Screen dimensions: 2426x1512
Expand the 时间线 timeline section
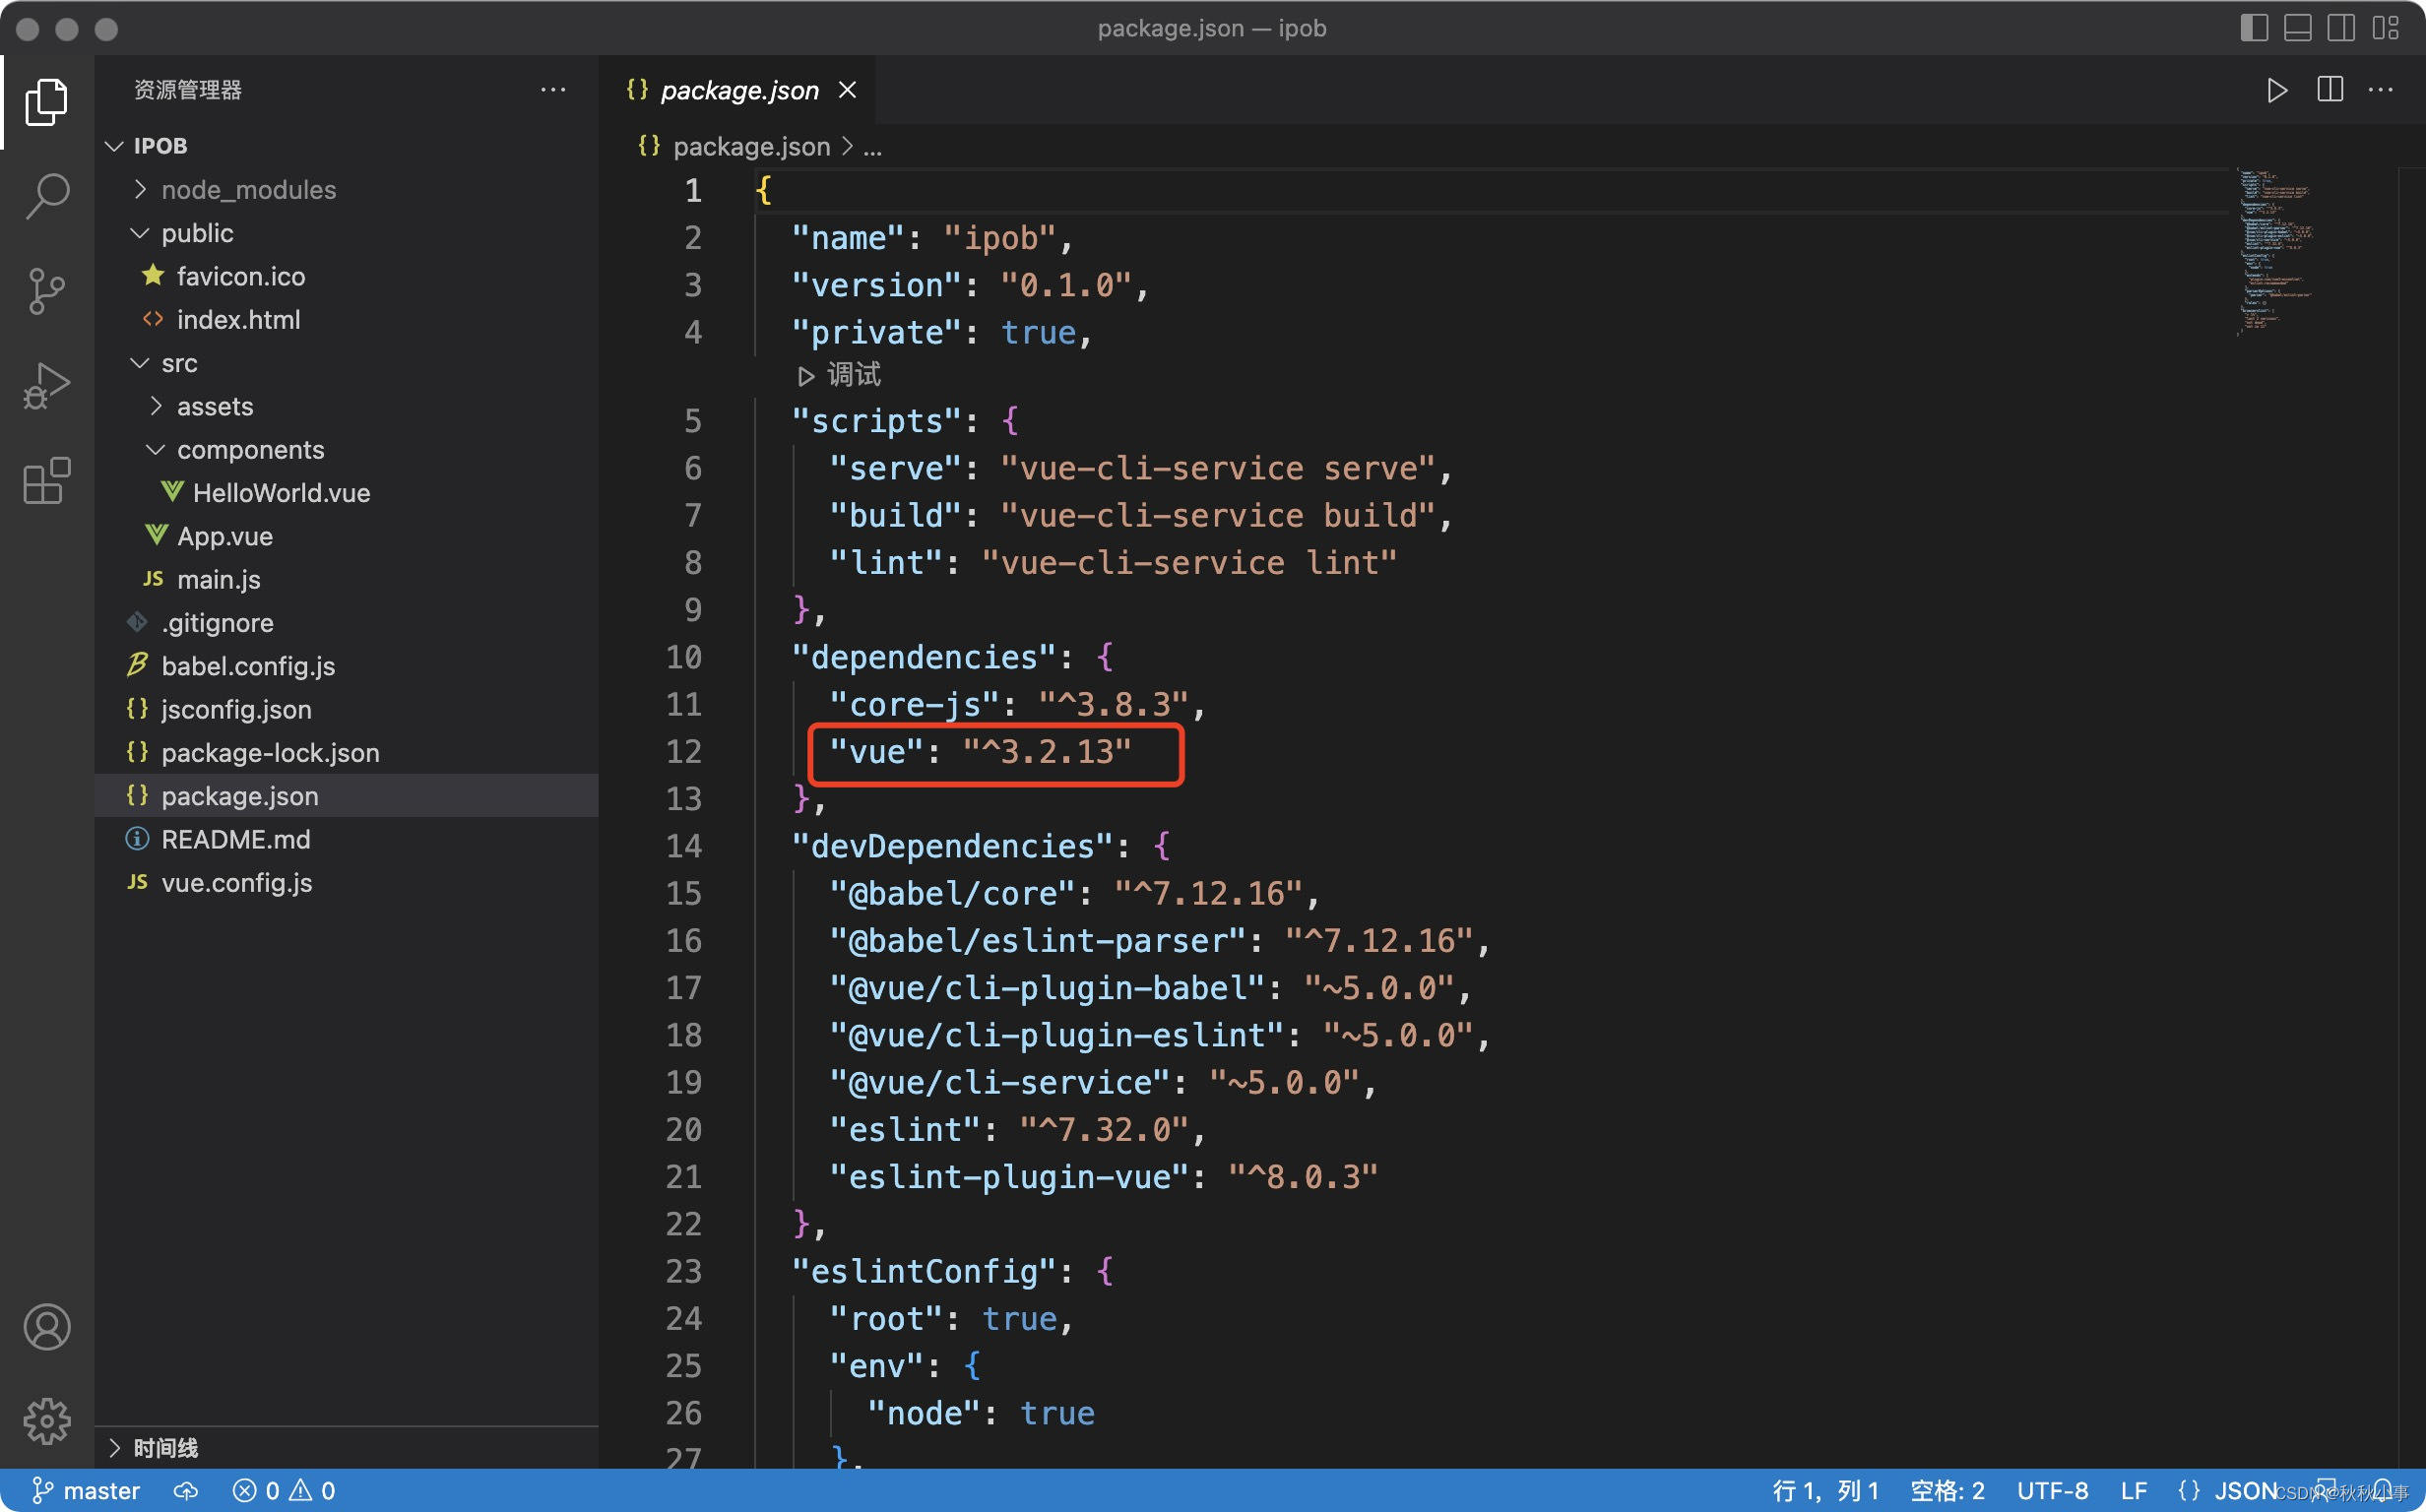click(x=165, y=1447)
